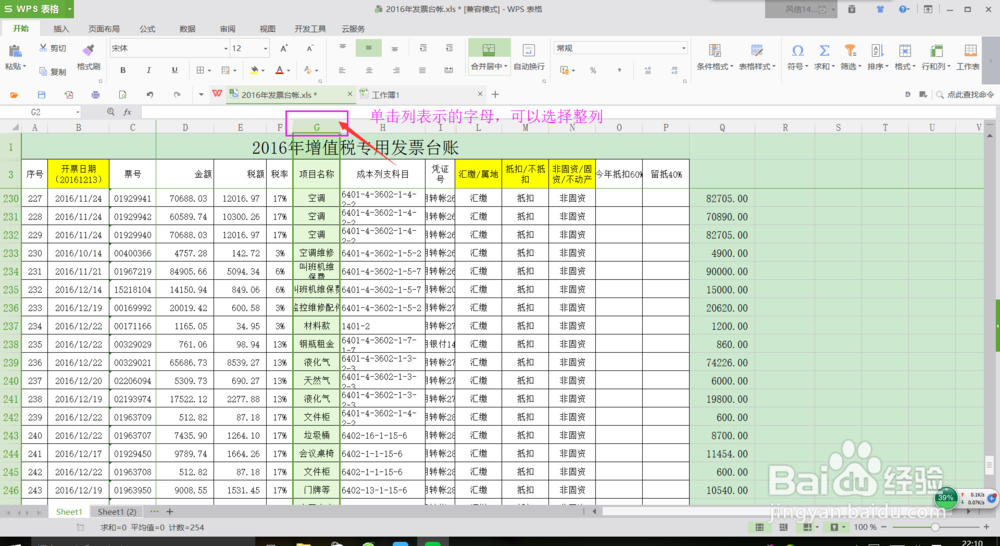Export to PDF from the quick toolbar
Image resolution: width=1000 pixels, height=546 pixels.
pyautogui.click(x=69, y=94)
